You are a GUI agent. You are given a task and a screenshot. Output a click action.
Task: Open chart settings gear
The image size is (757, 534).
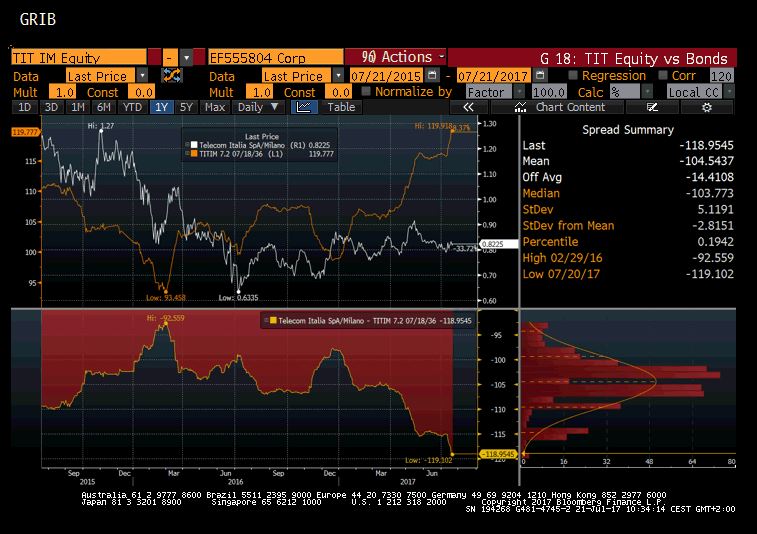[707, 107]
